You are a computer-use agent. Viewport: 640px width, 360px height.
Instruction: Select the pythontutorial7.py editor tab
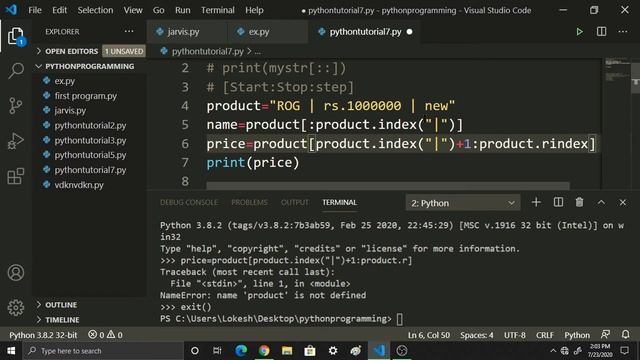click(x=365, y=32)
